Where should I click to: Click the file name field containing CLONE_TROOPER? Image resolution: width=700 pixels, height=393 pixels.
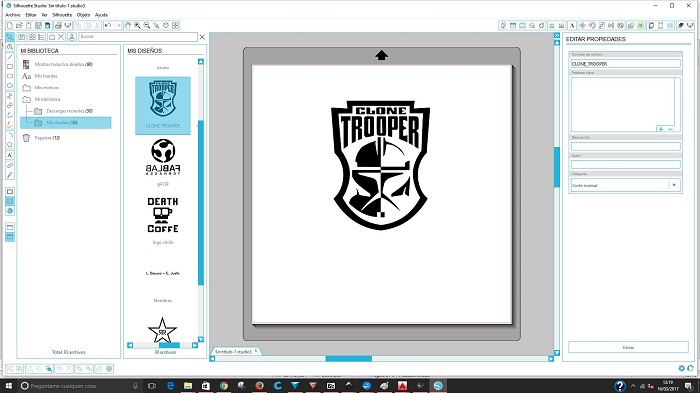[x=625, y=64]
